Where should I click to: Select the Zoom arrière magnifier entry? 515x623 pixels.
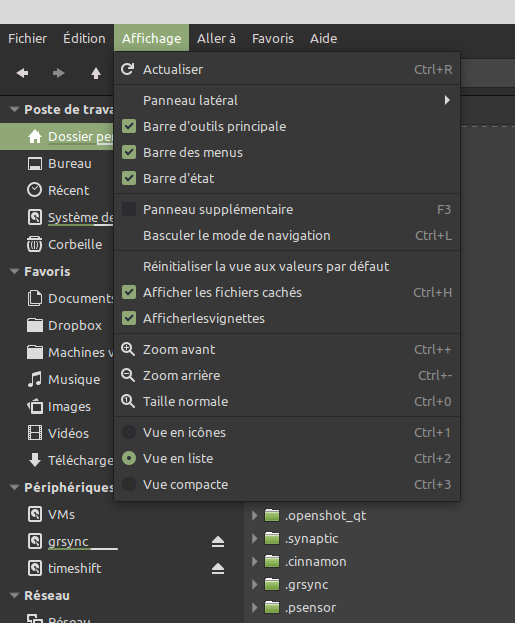[287, 375]
